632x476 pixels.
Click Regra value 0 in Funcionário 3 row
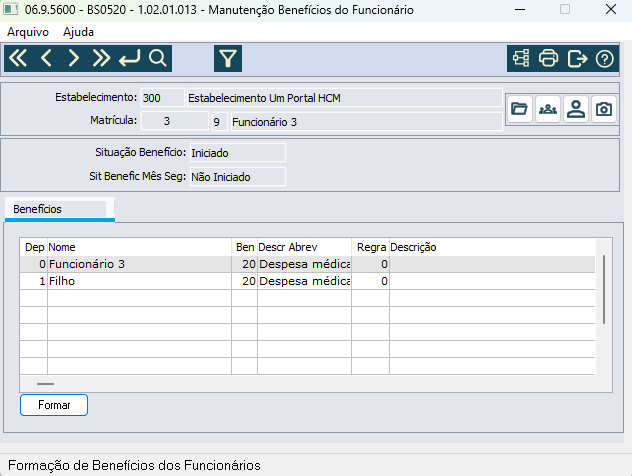click(371, 264)
